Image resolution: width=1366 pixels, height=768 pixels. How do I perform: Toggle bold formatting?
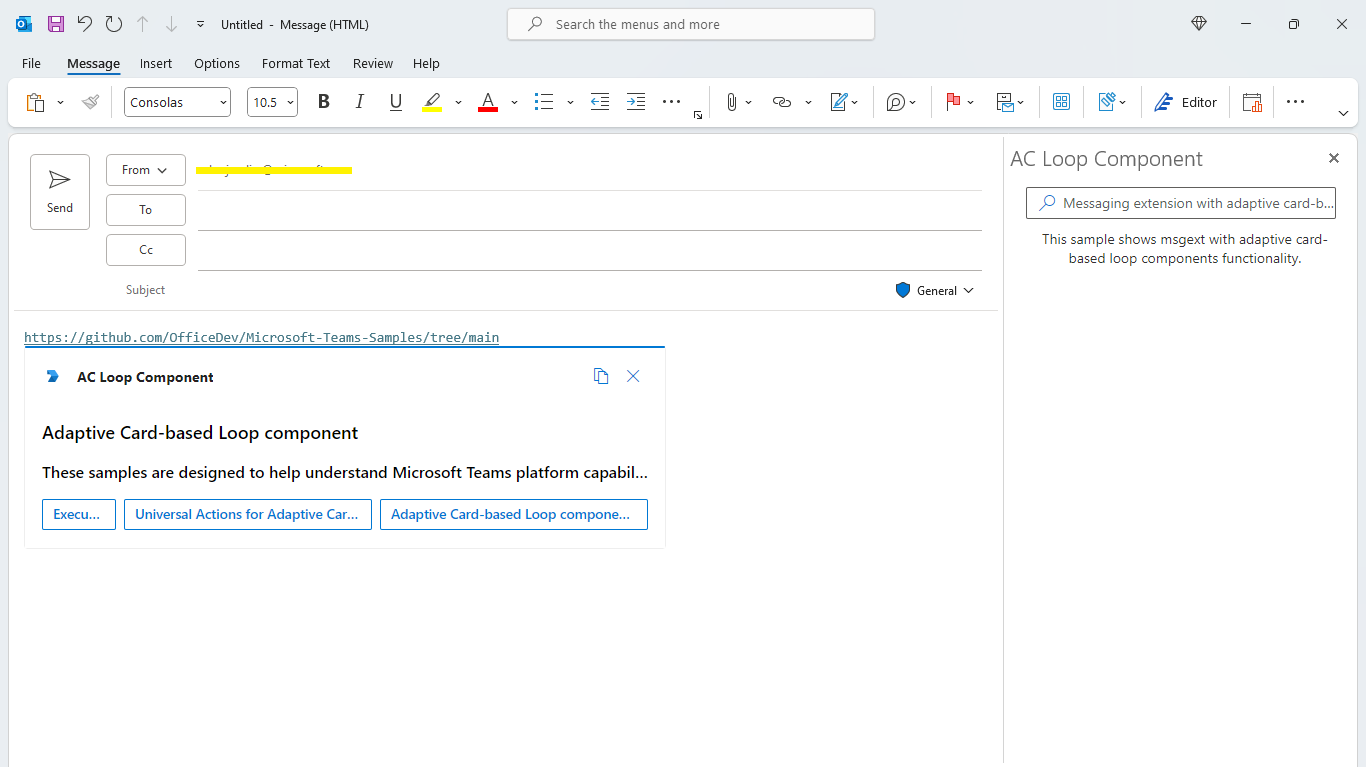[323, 102]
